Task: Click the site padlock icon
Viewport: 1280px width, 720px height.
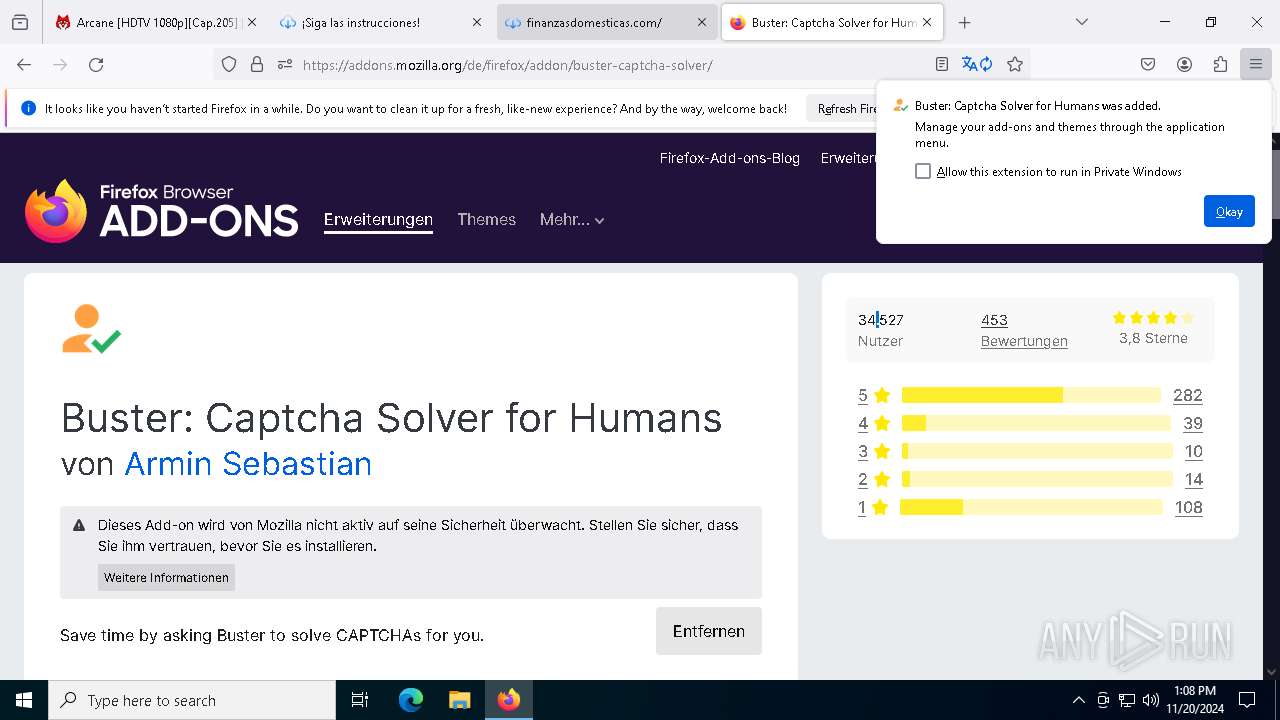Action: 257,64
